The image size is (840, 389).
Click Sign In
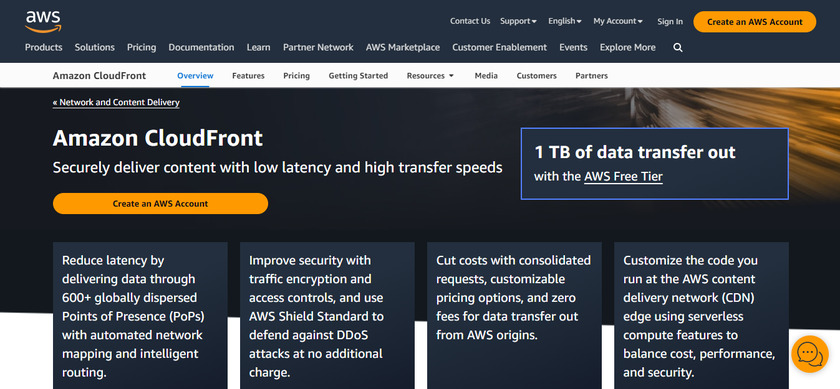[670, 21]
